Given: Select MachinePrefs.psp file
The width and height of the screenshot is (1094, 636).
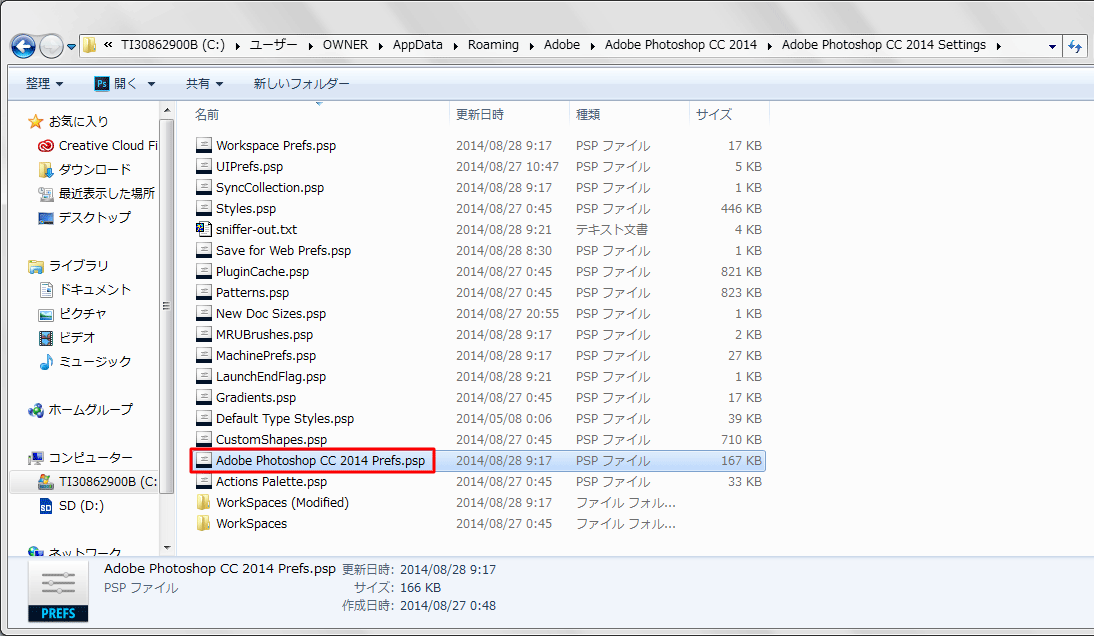Looking at the screenshot, I should 266,356.
